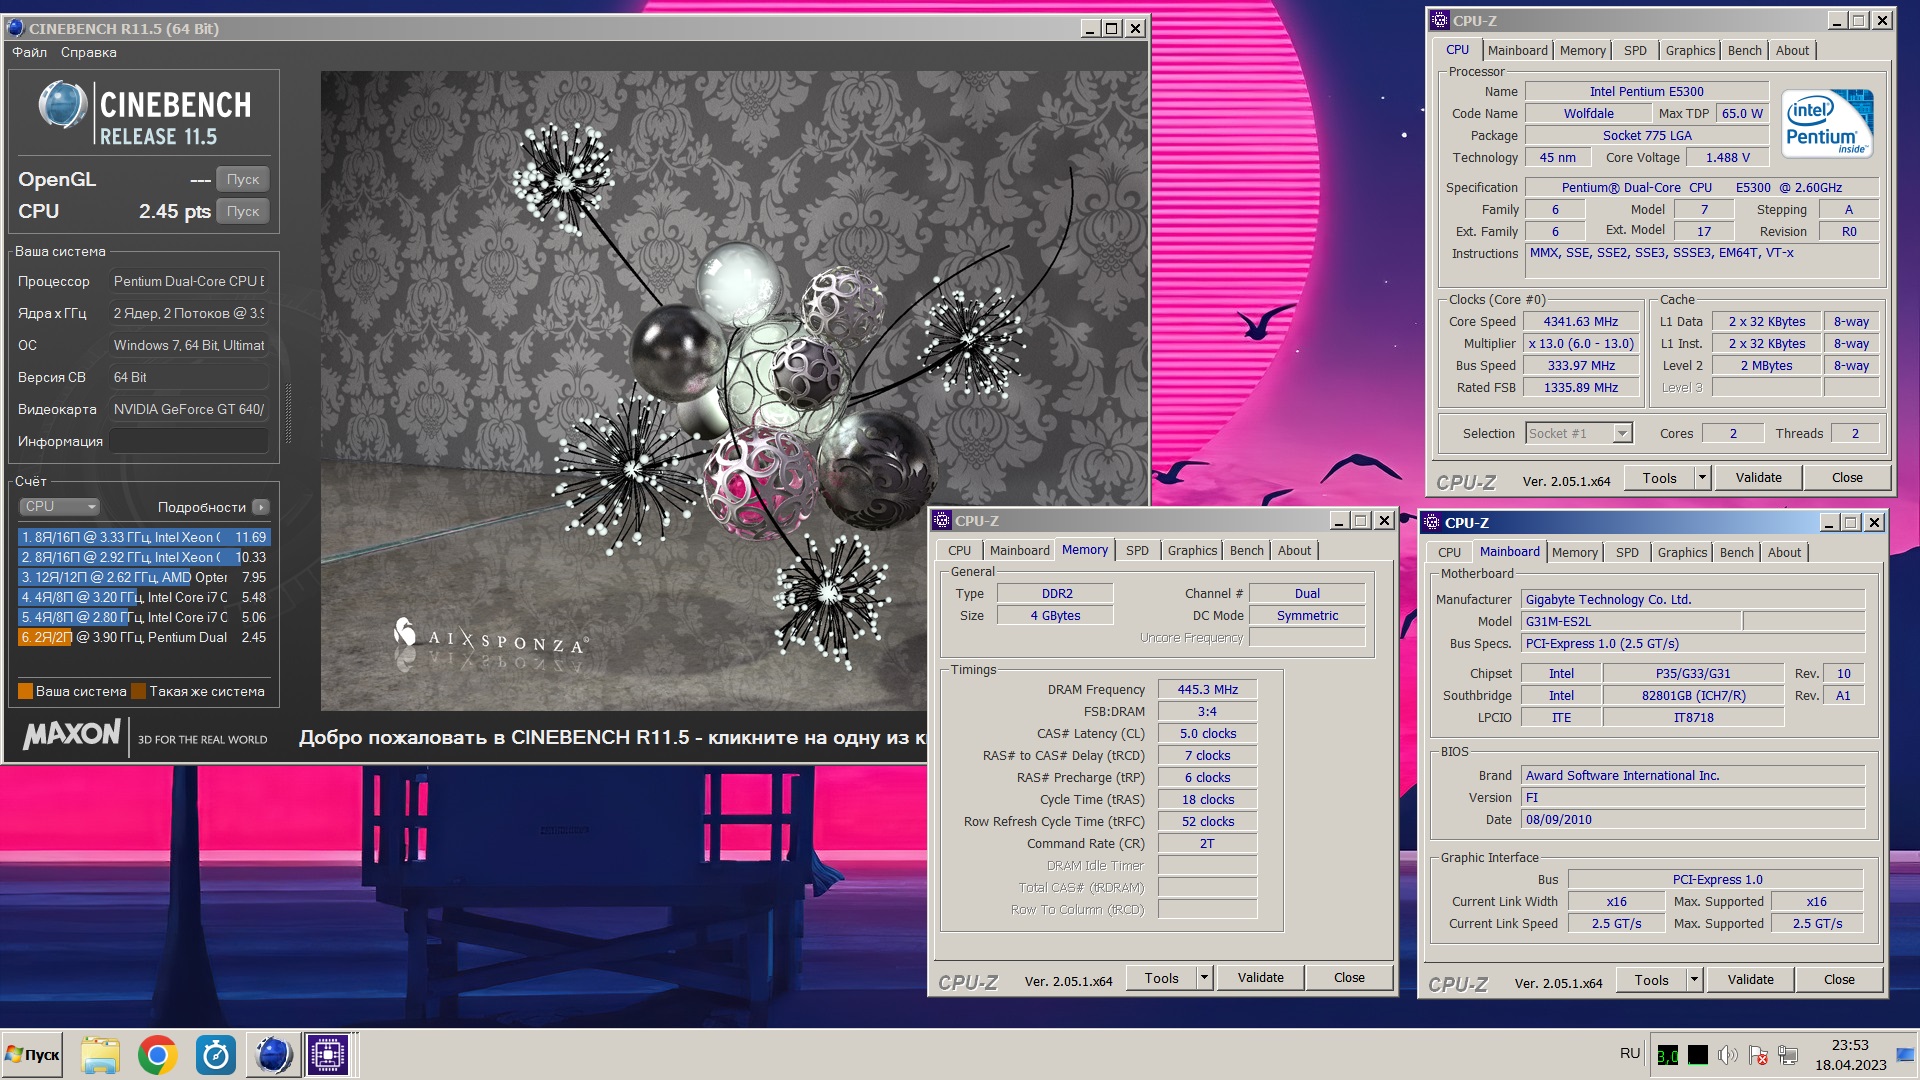
Task: Open the Action Center flag icon
Action: point(1758,1055)
